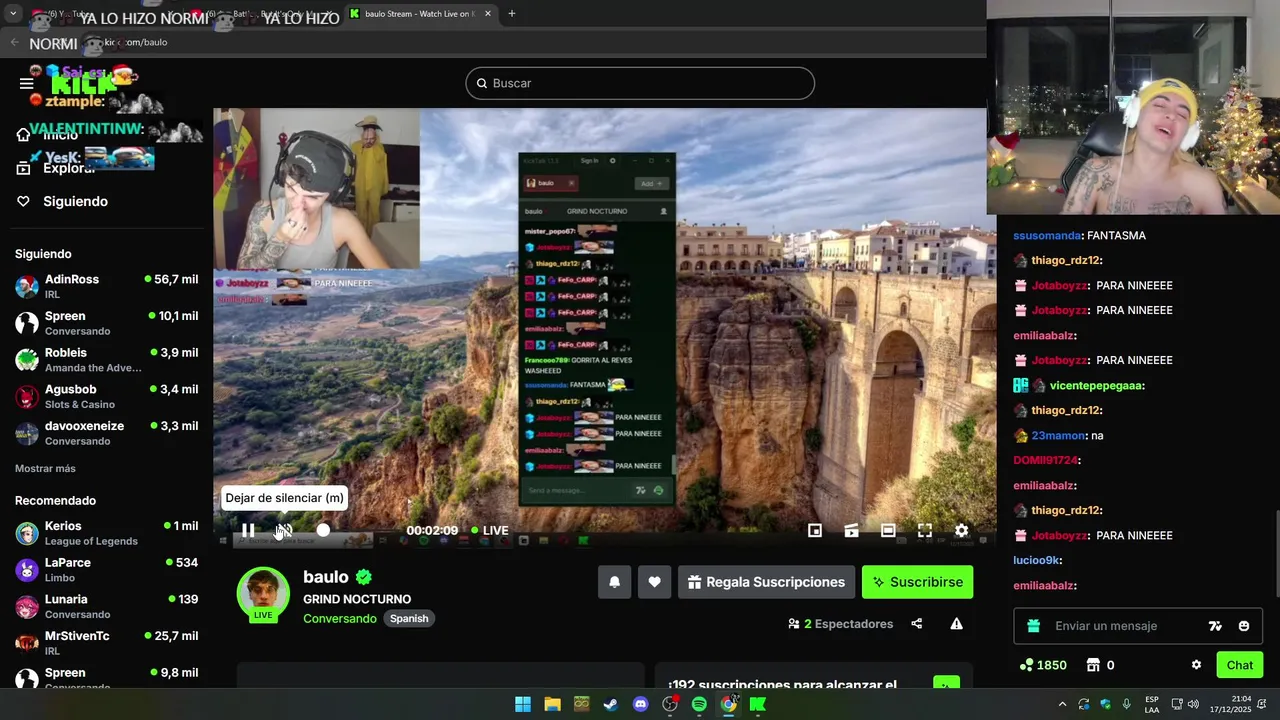Adjust the player volume slider knob
This screenshot has height=720, width=1280.
[323, 530]
